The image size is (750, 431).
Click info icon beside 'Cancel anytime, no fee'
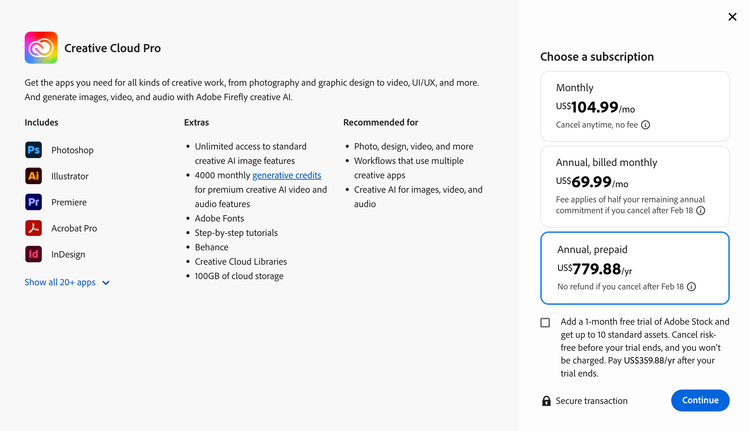[x=646, y=125]
